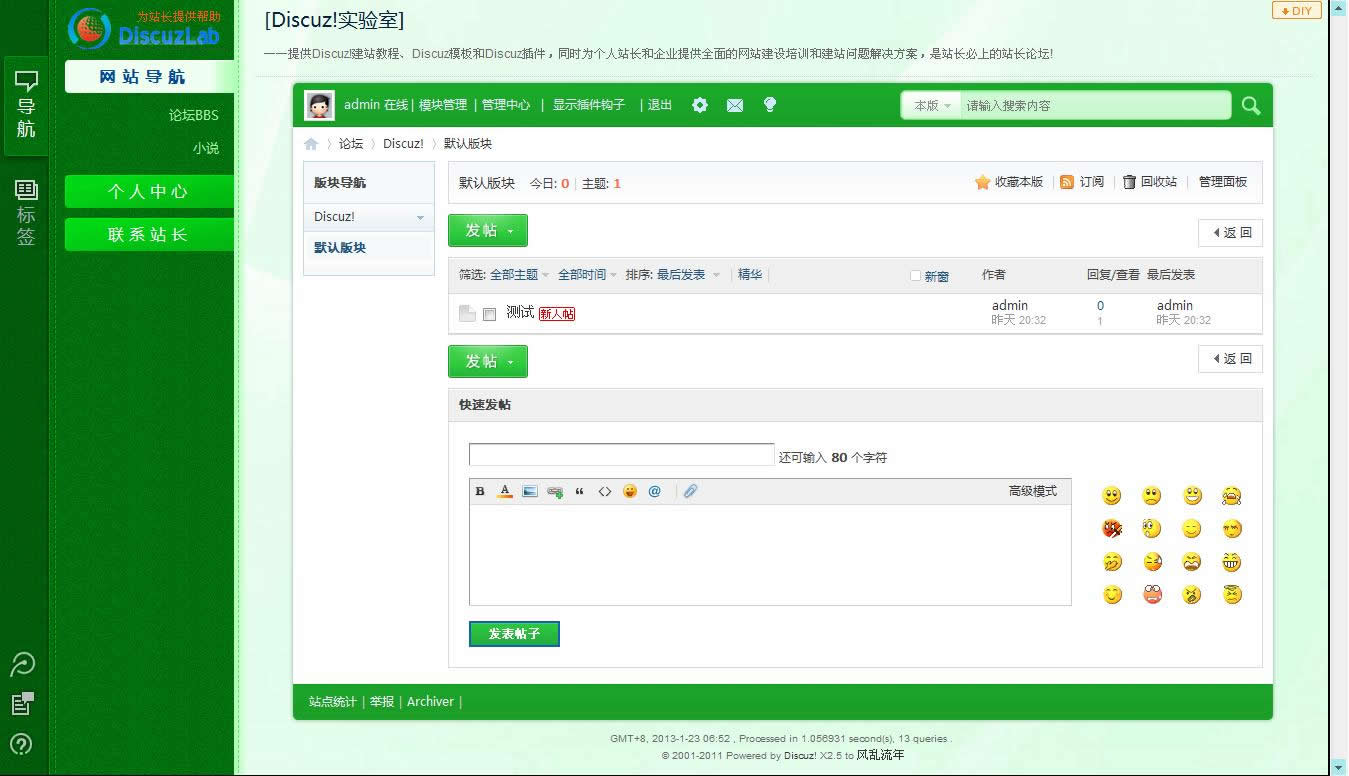
Task: Open 个人中心 in sidebar
Action: [x=149, y=192]
